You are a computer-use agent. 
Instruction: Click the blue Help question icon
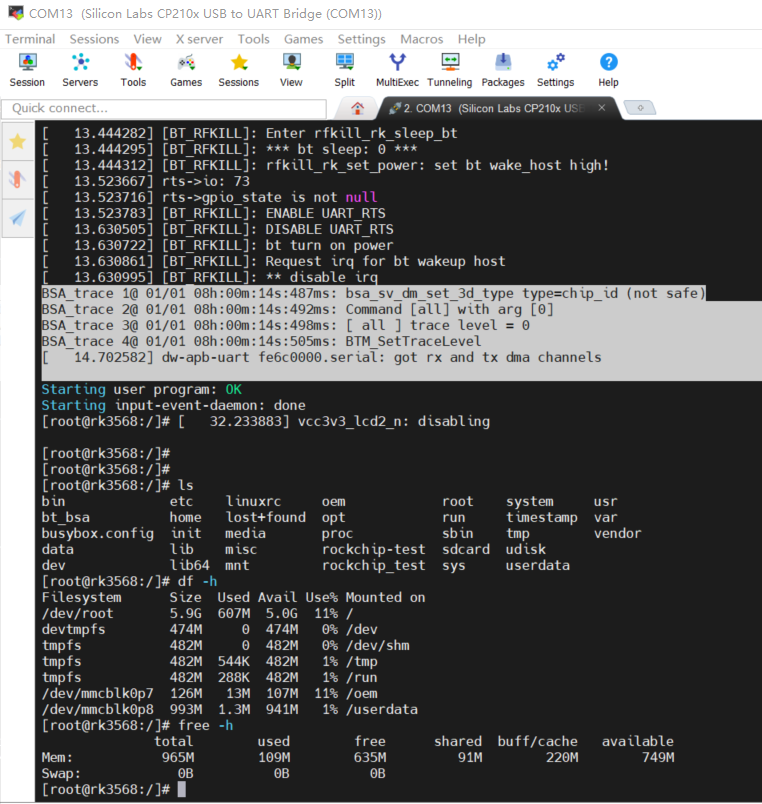609,70
